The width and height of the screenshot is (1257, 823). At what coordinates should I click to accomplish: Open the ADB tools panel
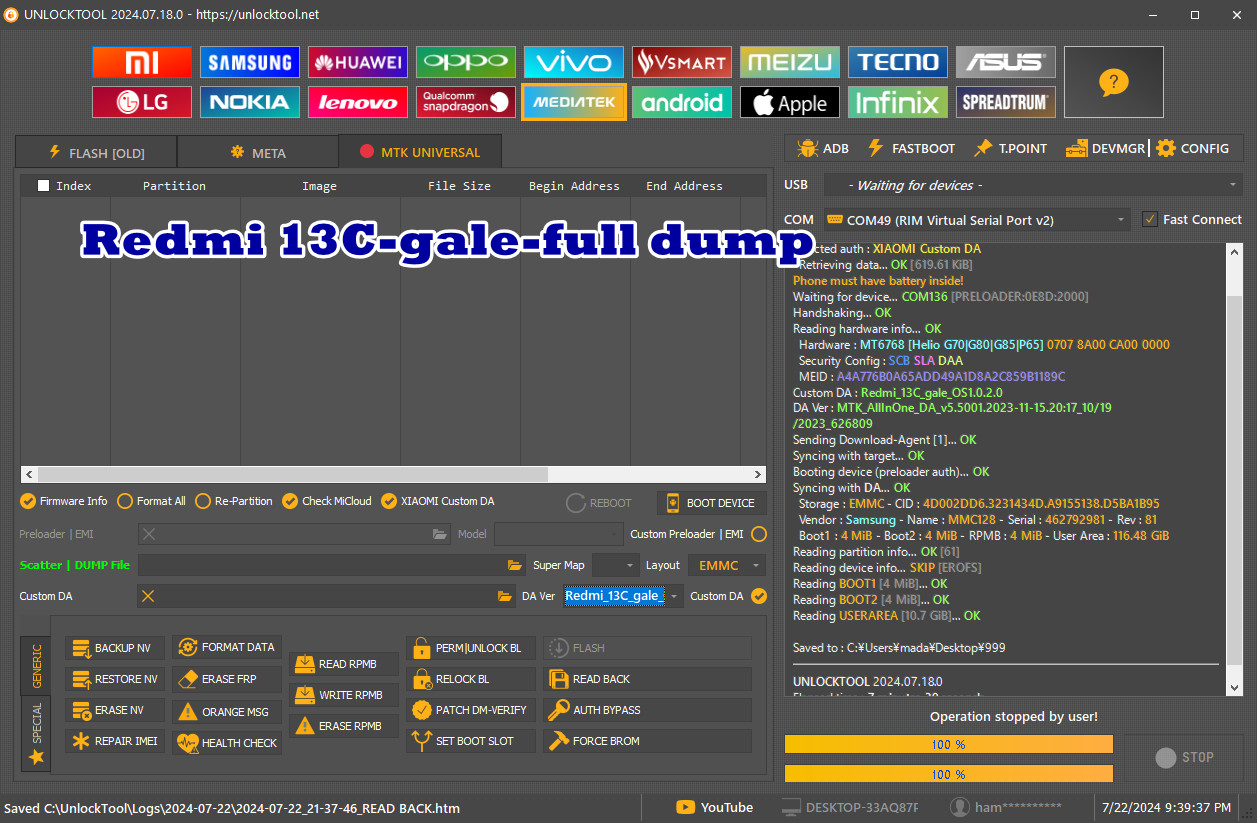tap(823, 148)
